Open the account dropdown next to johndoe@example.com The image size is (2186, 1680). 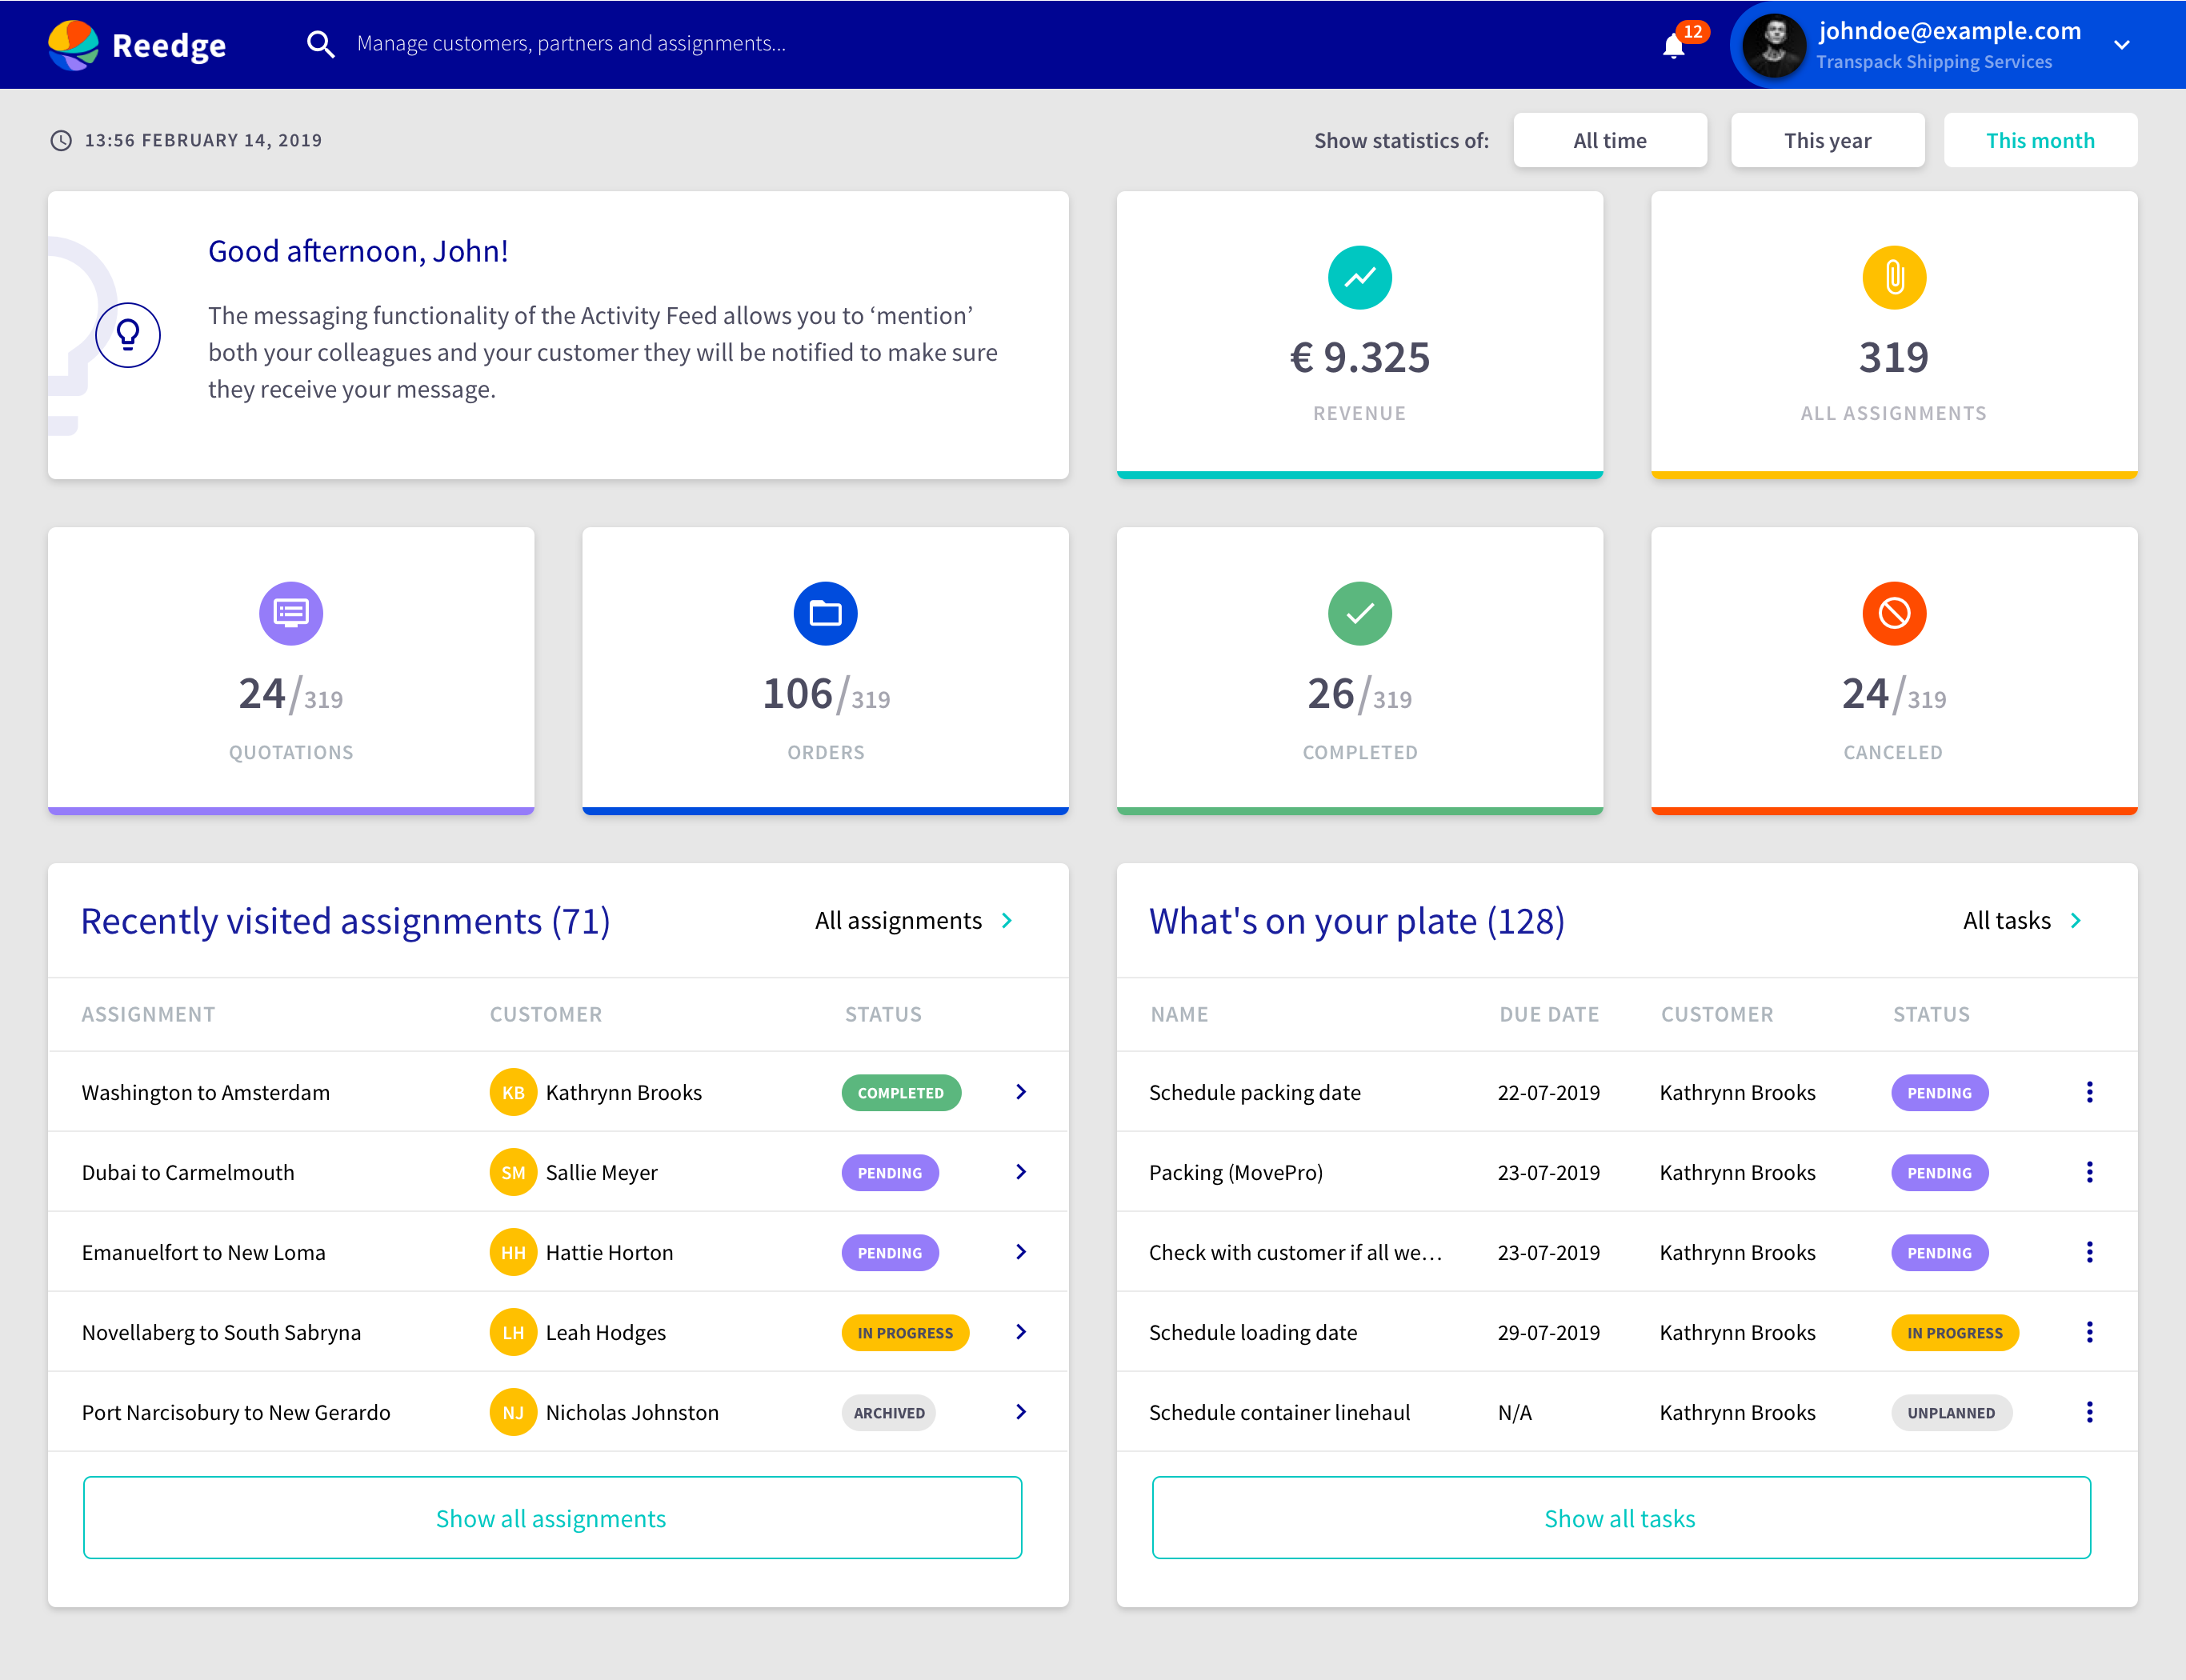[x=2122, y=45]
